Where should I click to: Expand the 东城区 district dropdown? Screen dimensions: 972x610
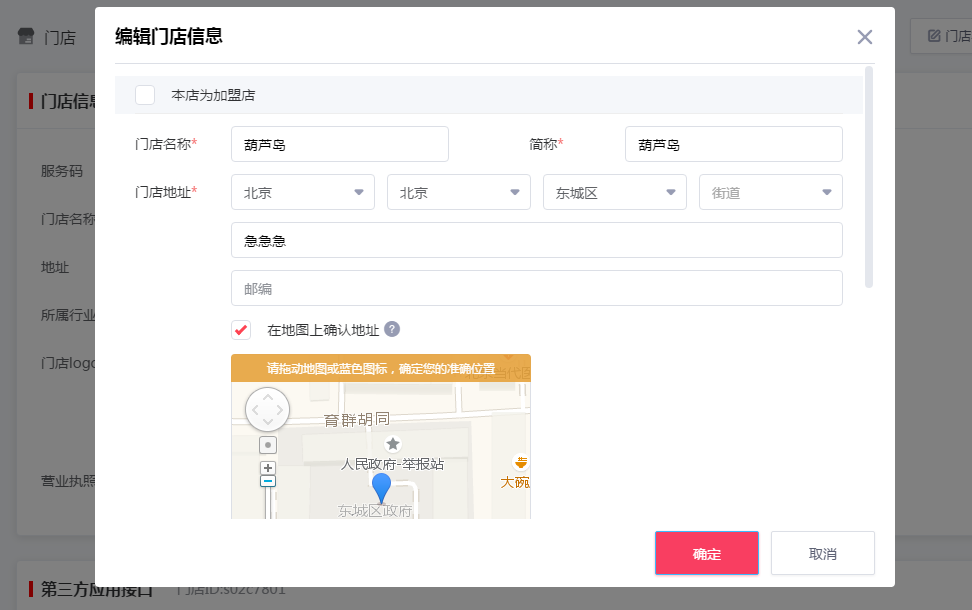coord(614,191)
